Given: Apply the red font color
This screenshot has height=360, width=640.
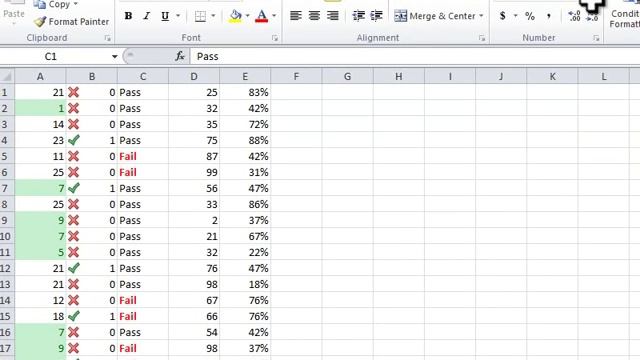Looking at the screenshot, I should click(262, 16).
